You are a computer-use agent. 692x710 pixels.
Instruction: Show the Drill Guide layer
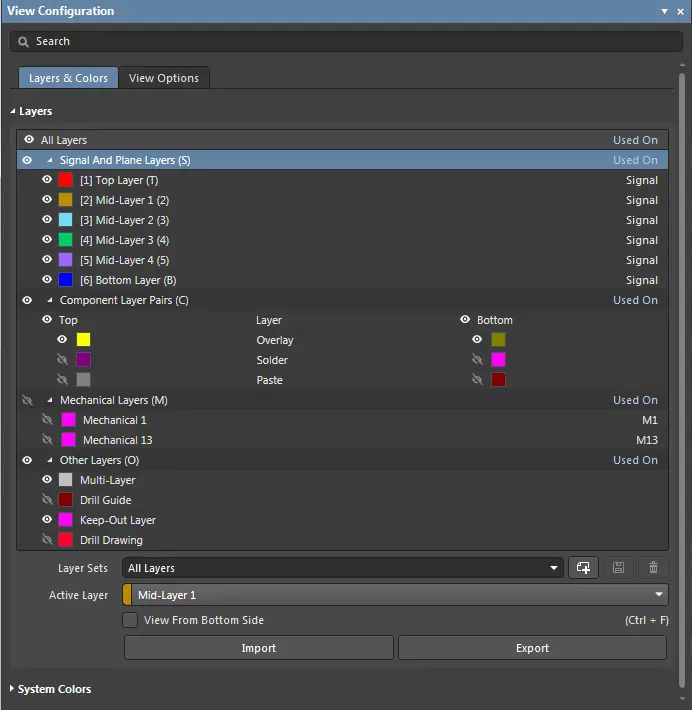[x=47, y=499]
